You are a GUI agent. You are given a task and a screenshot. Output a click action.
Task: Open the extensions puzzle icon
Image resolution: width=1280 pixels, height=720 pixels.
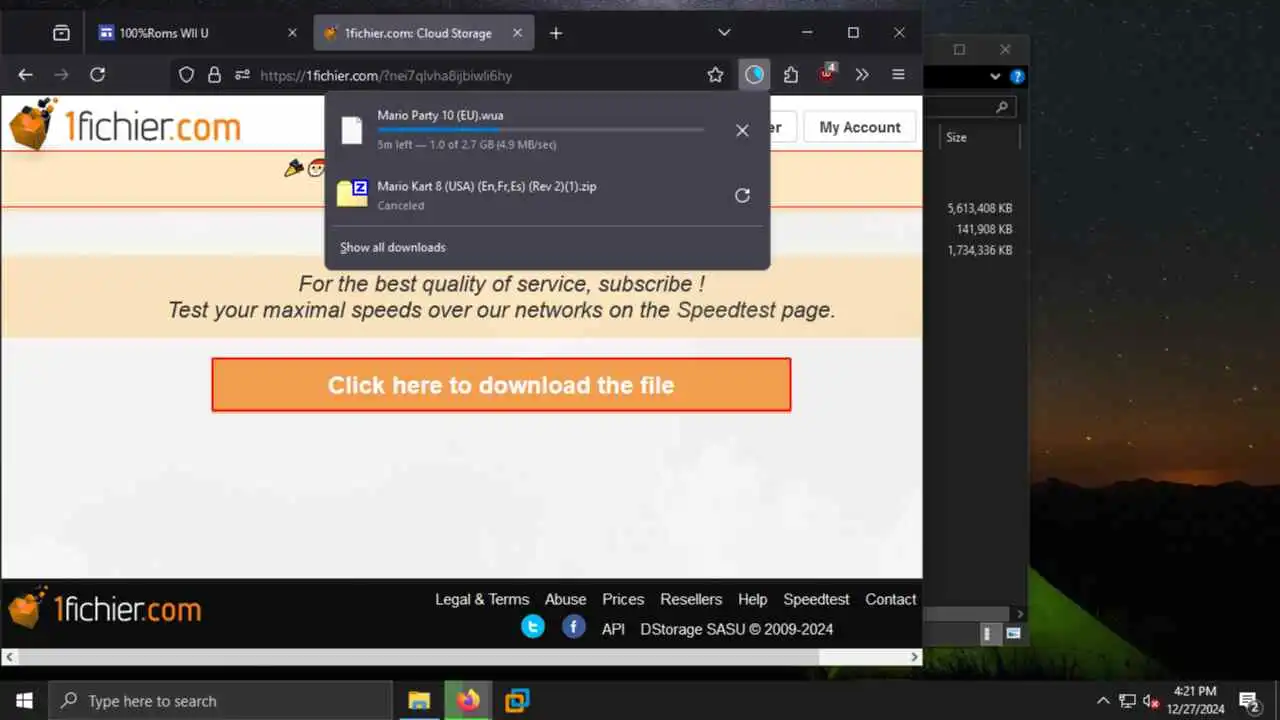(x=791, y=75)
